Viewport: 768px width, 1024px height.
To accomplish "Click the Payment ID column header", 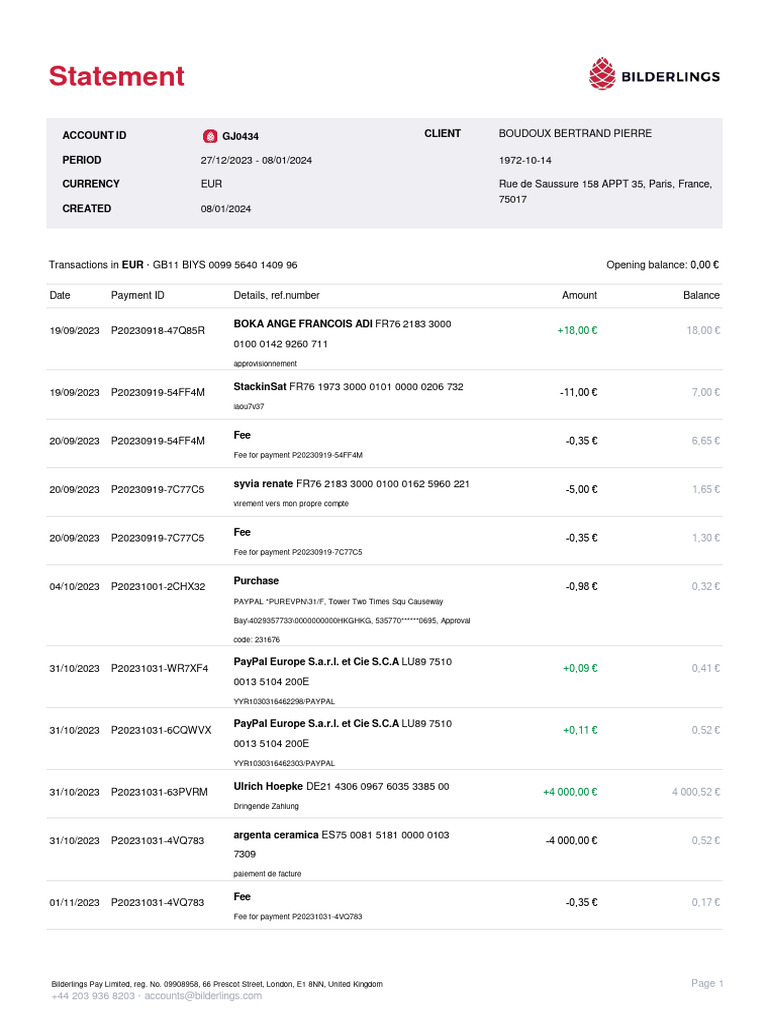I will pyautogui.click(x=138, y=295).
